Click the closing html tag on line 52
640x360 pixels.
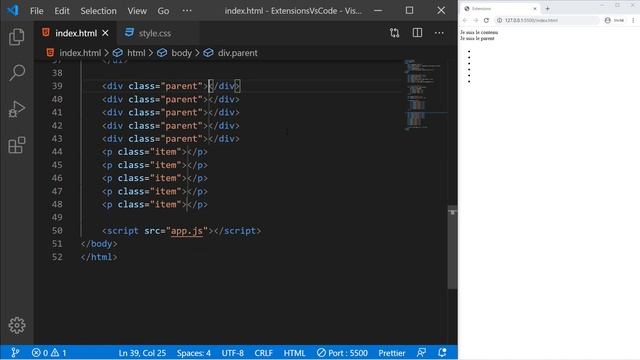pyautogui.click(x=99, y=257)
